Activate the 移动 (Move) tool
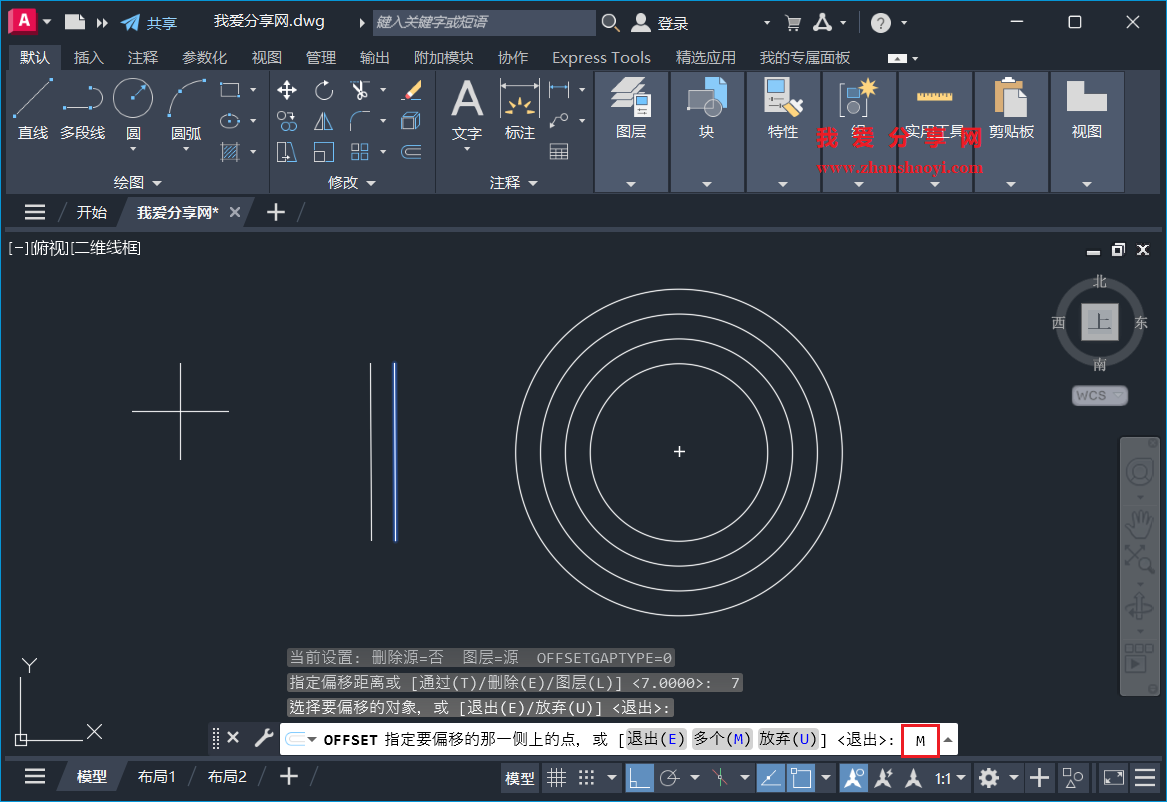Viewport: 1167px width, 802px height. tap(287, 89)
